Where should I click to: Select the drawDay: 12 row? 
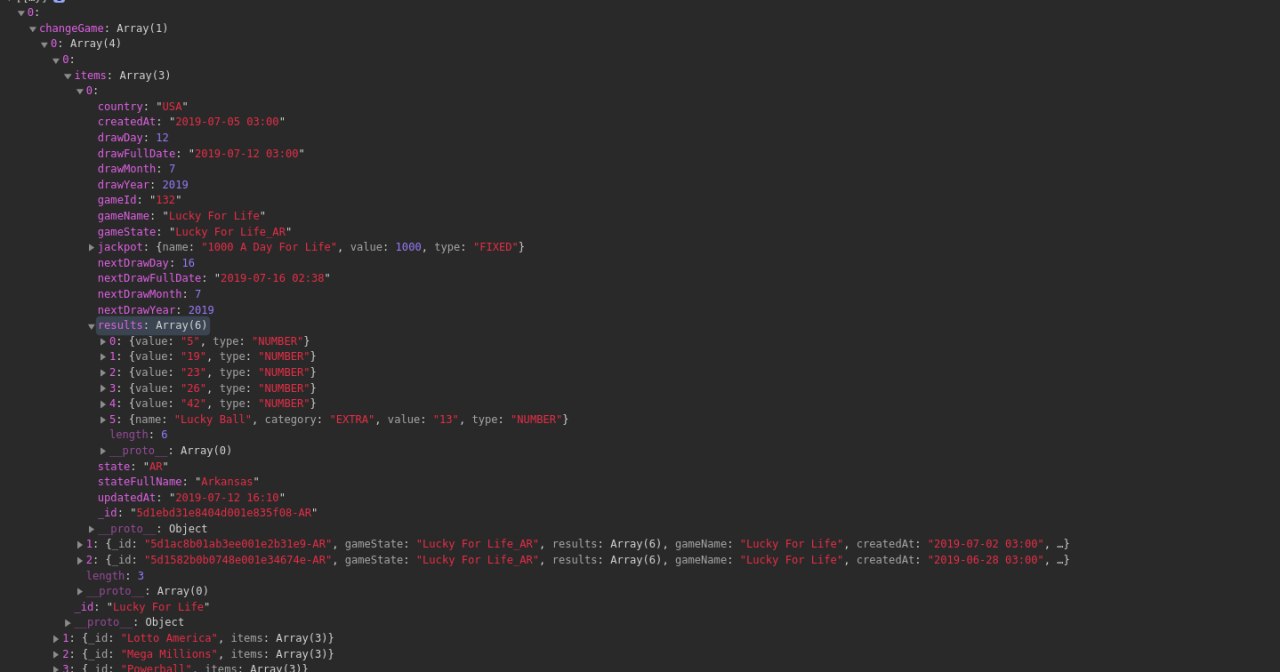click(x=133, y=138)
